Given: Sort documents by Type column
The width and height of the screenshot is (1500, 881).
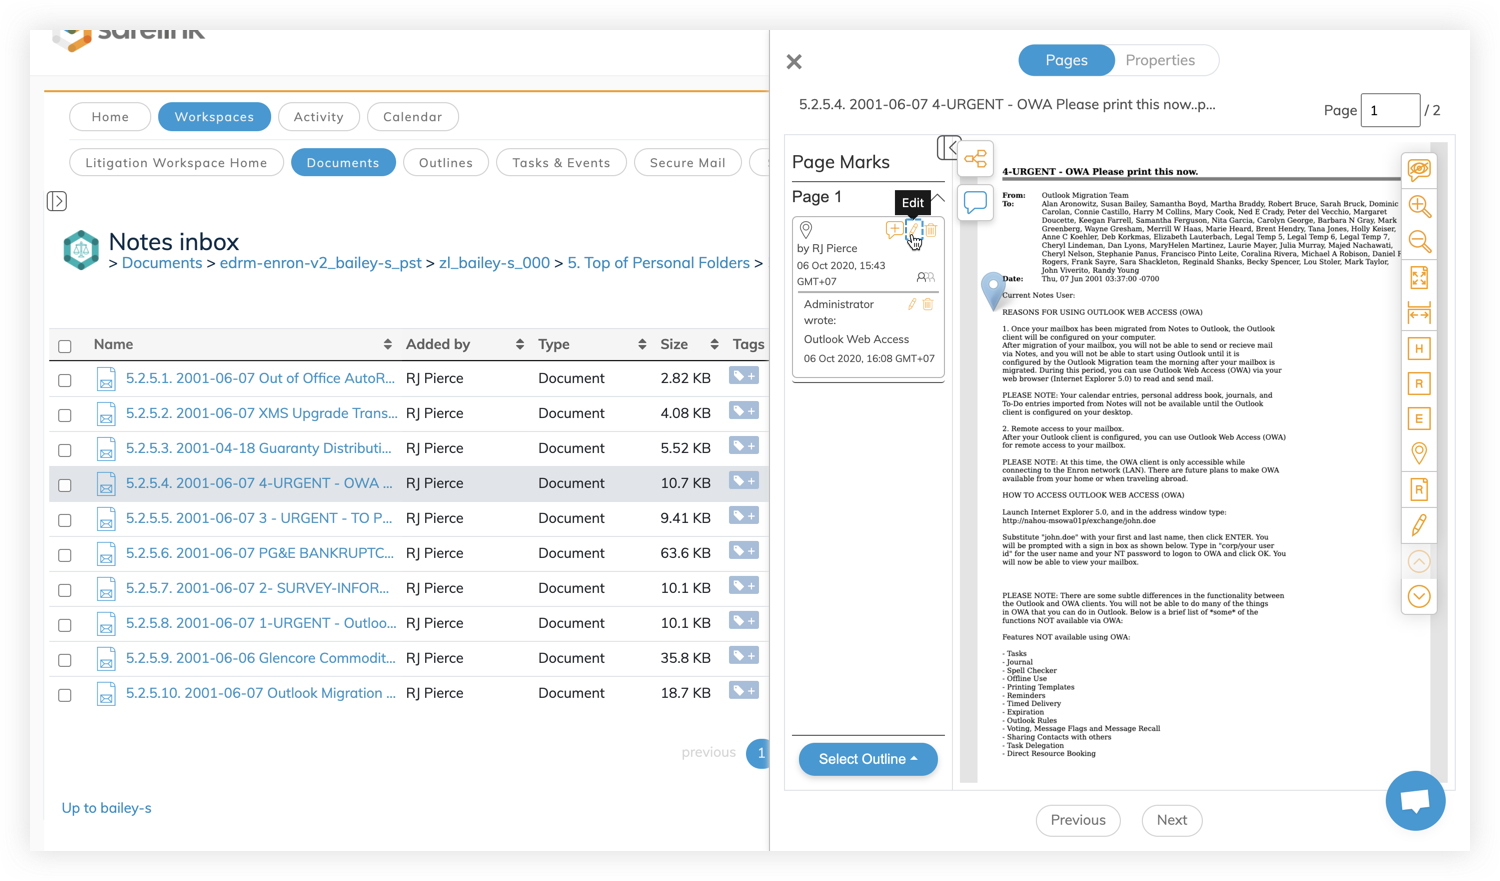Looking at the screenshot, I should pyautogui.click(x=641, y=344).
